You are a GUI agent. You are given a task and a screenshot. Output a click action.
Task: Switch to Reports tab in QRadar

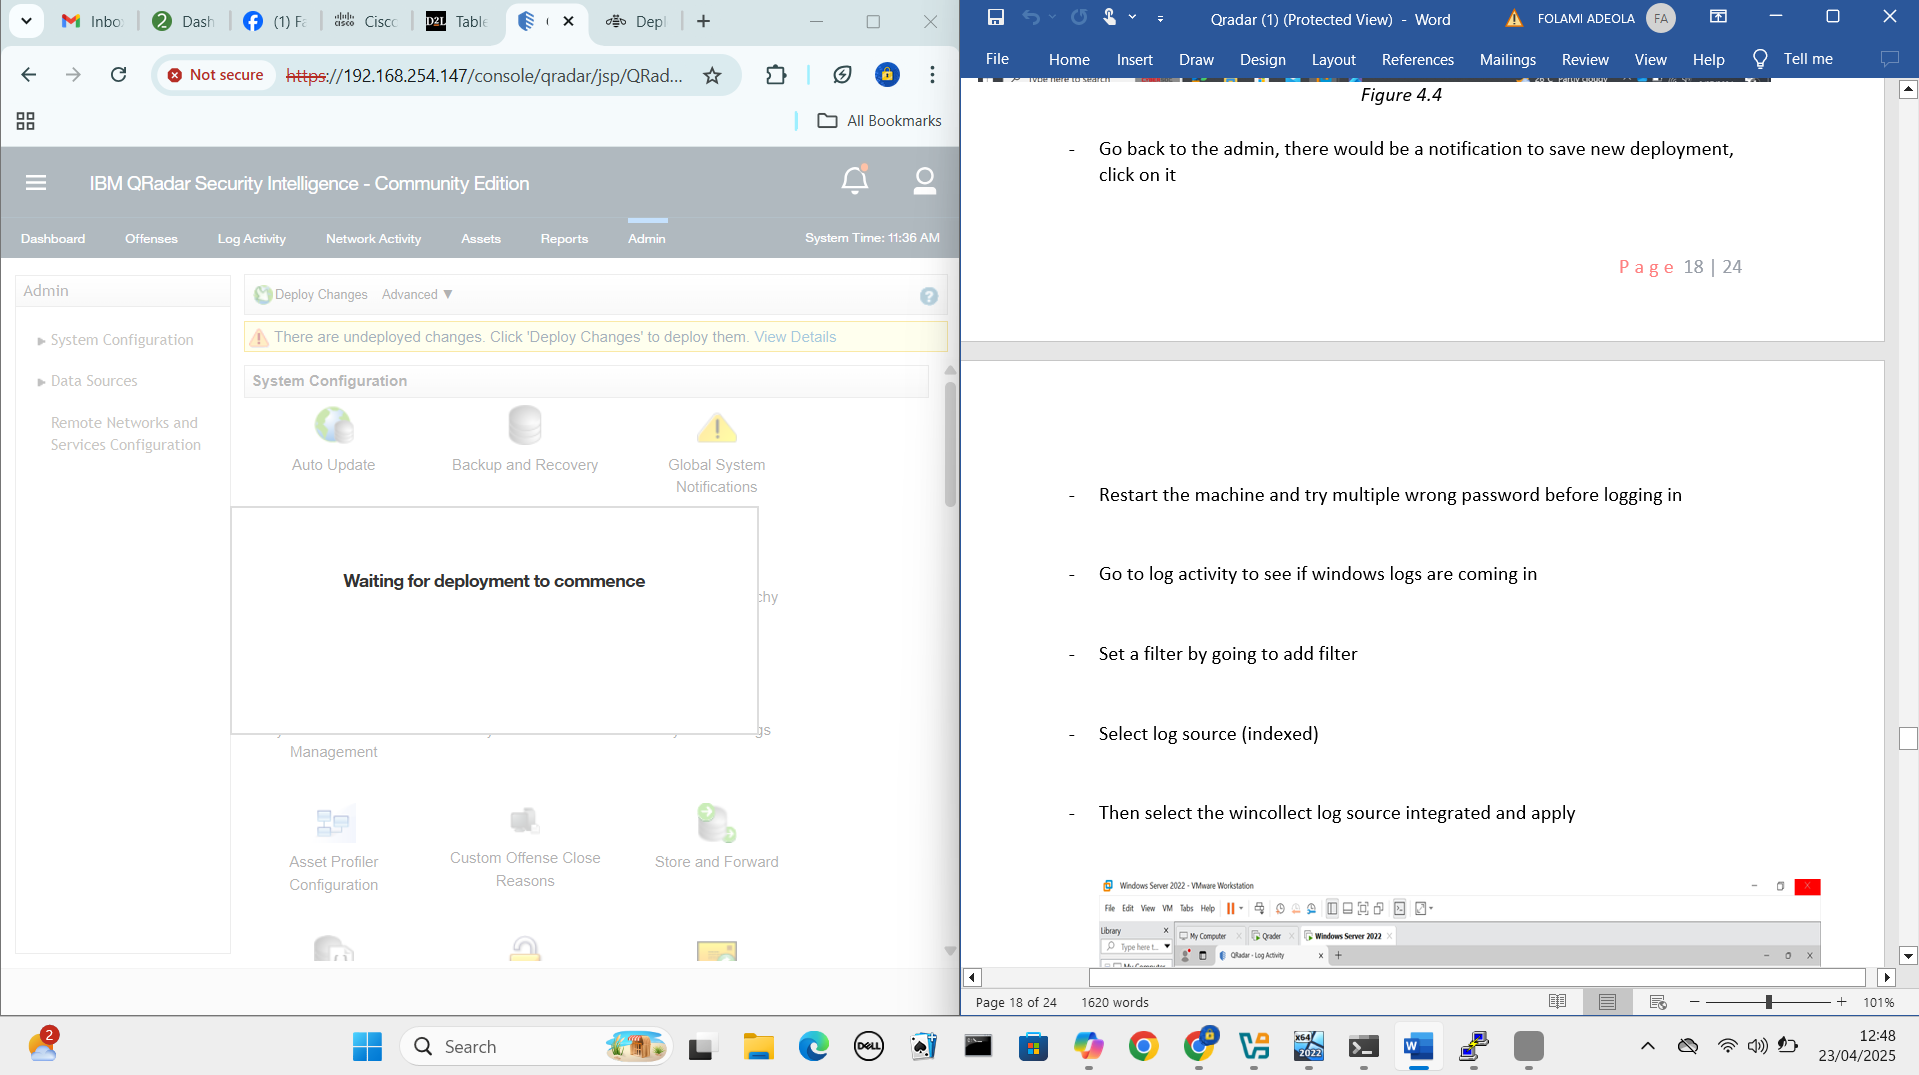(x=564, y=238)
